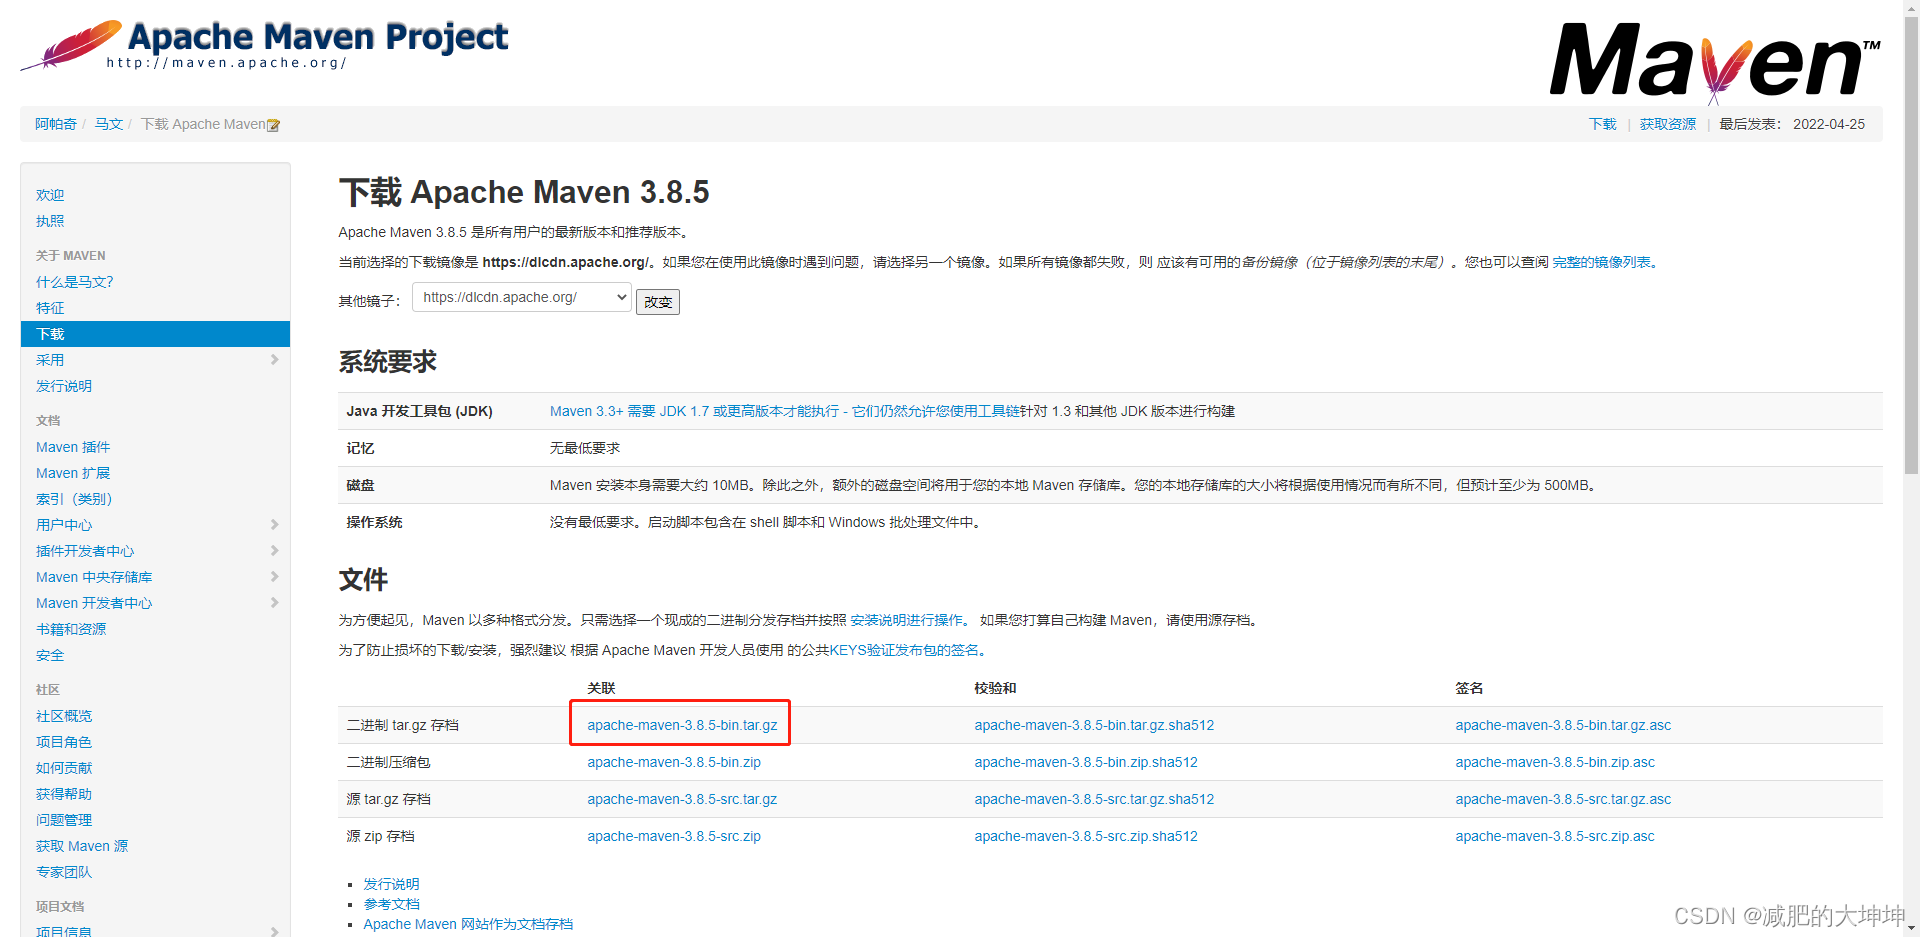The width and height of the screenshot is (1920, 937).
Task: Expand the 采用 sidebar chevron
Action: pyautogui.click(x=274, y=360)
